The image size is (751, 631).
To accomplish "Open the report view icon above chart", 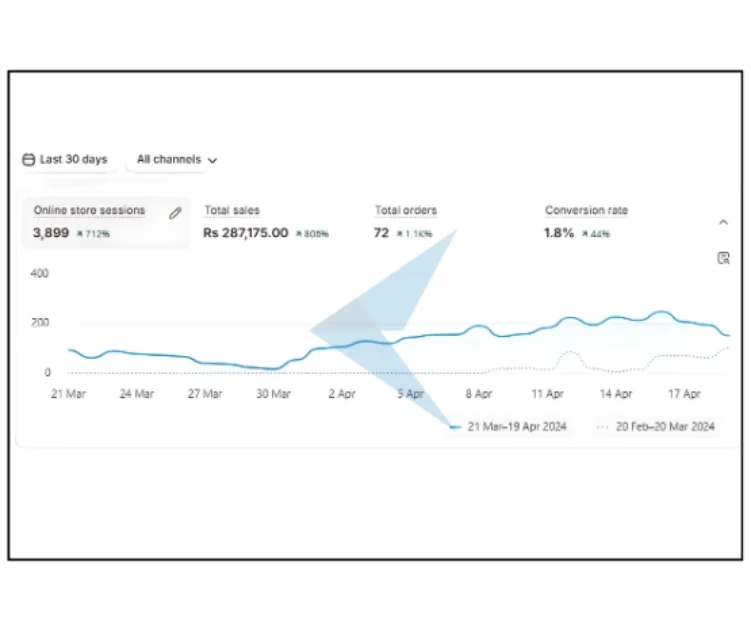I will (x=723, y=258).
